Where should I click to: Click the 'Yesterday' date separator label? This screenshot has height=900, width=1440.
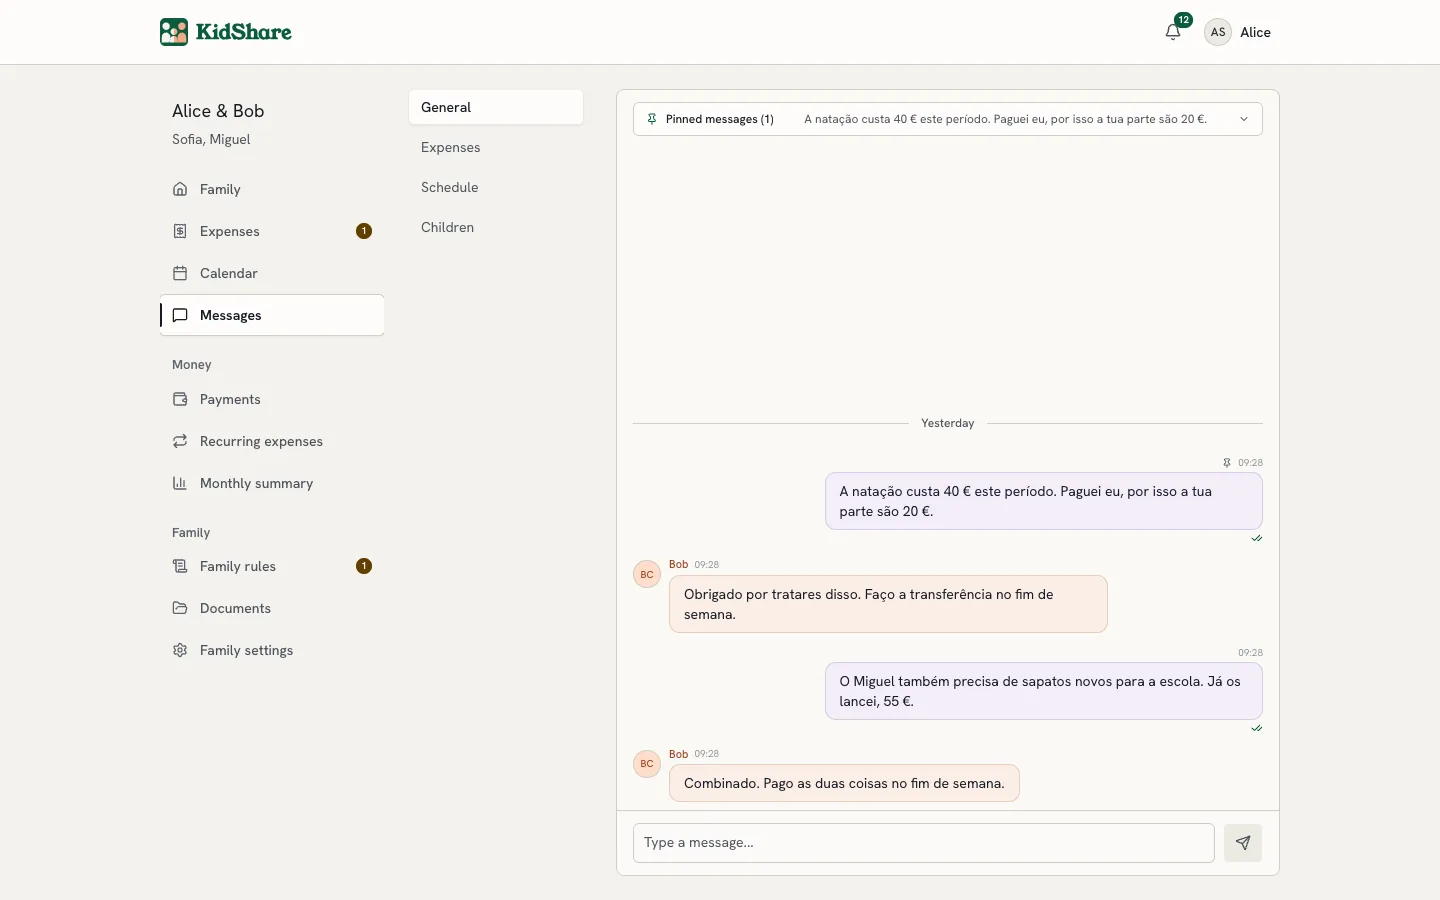948,423
